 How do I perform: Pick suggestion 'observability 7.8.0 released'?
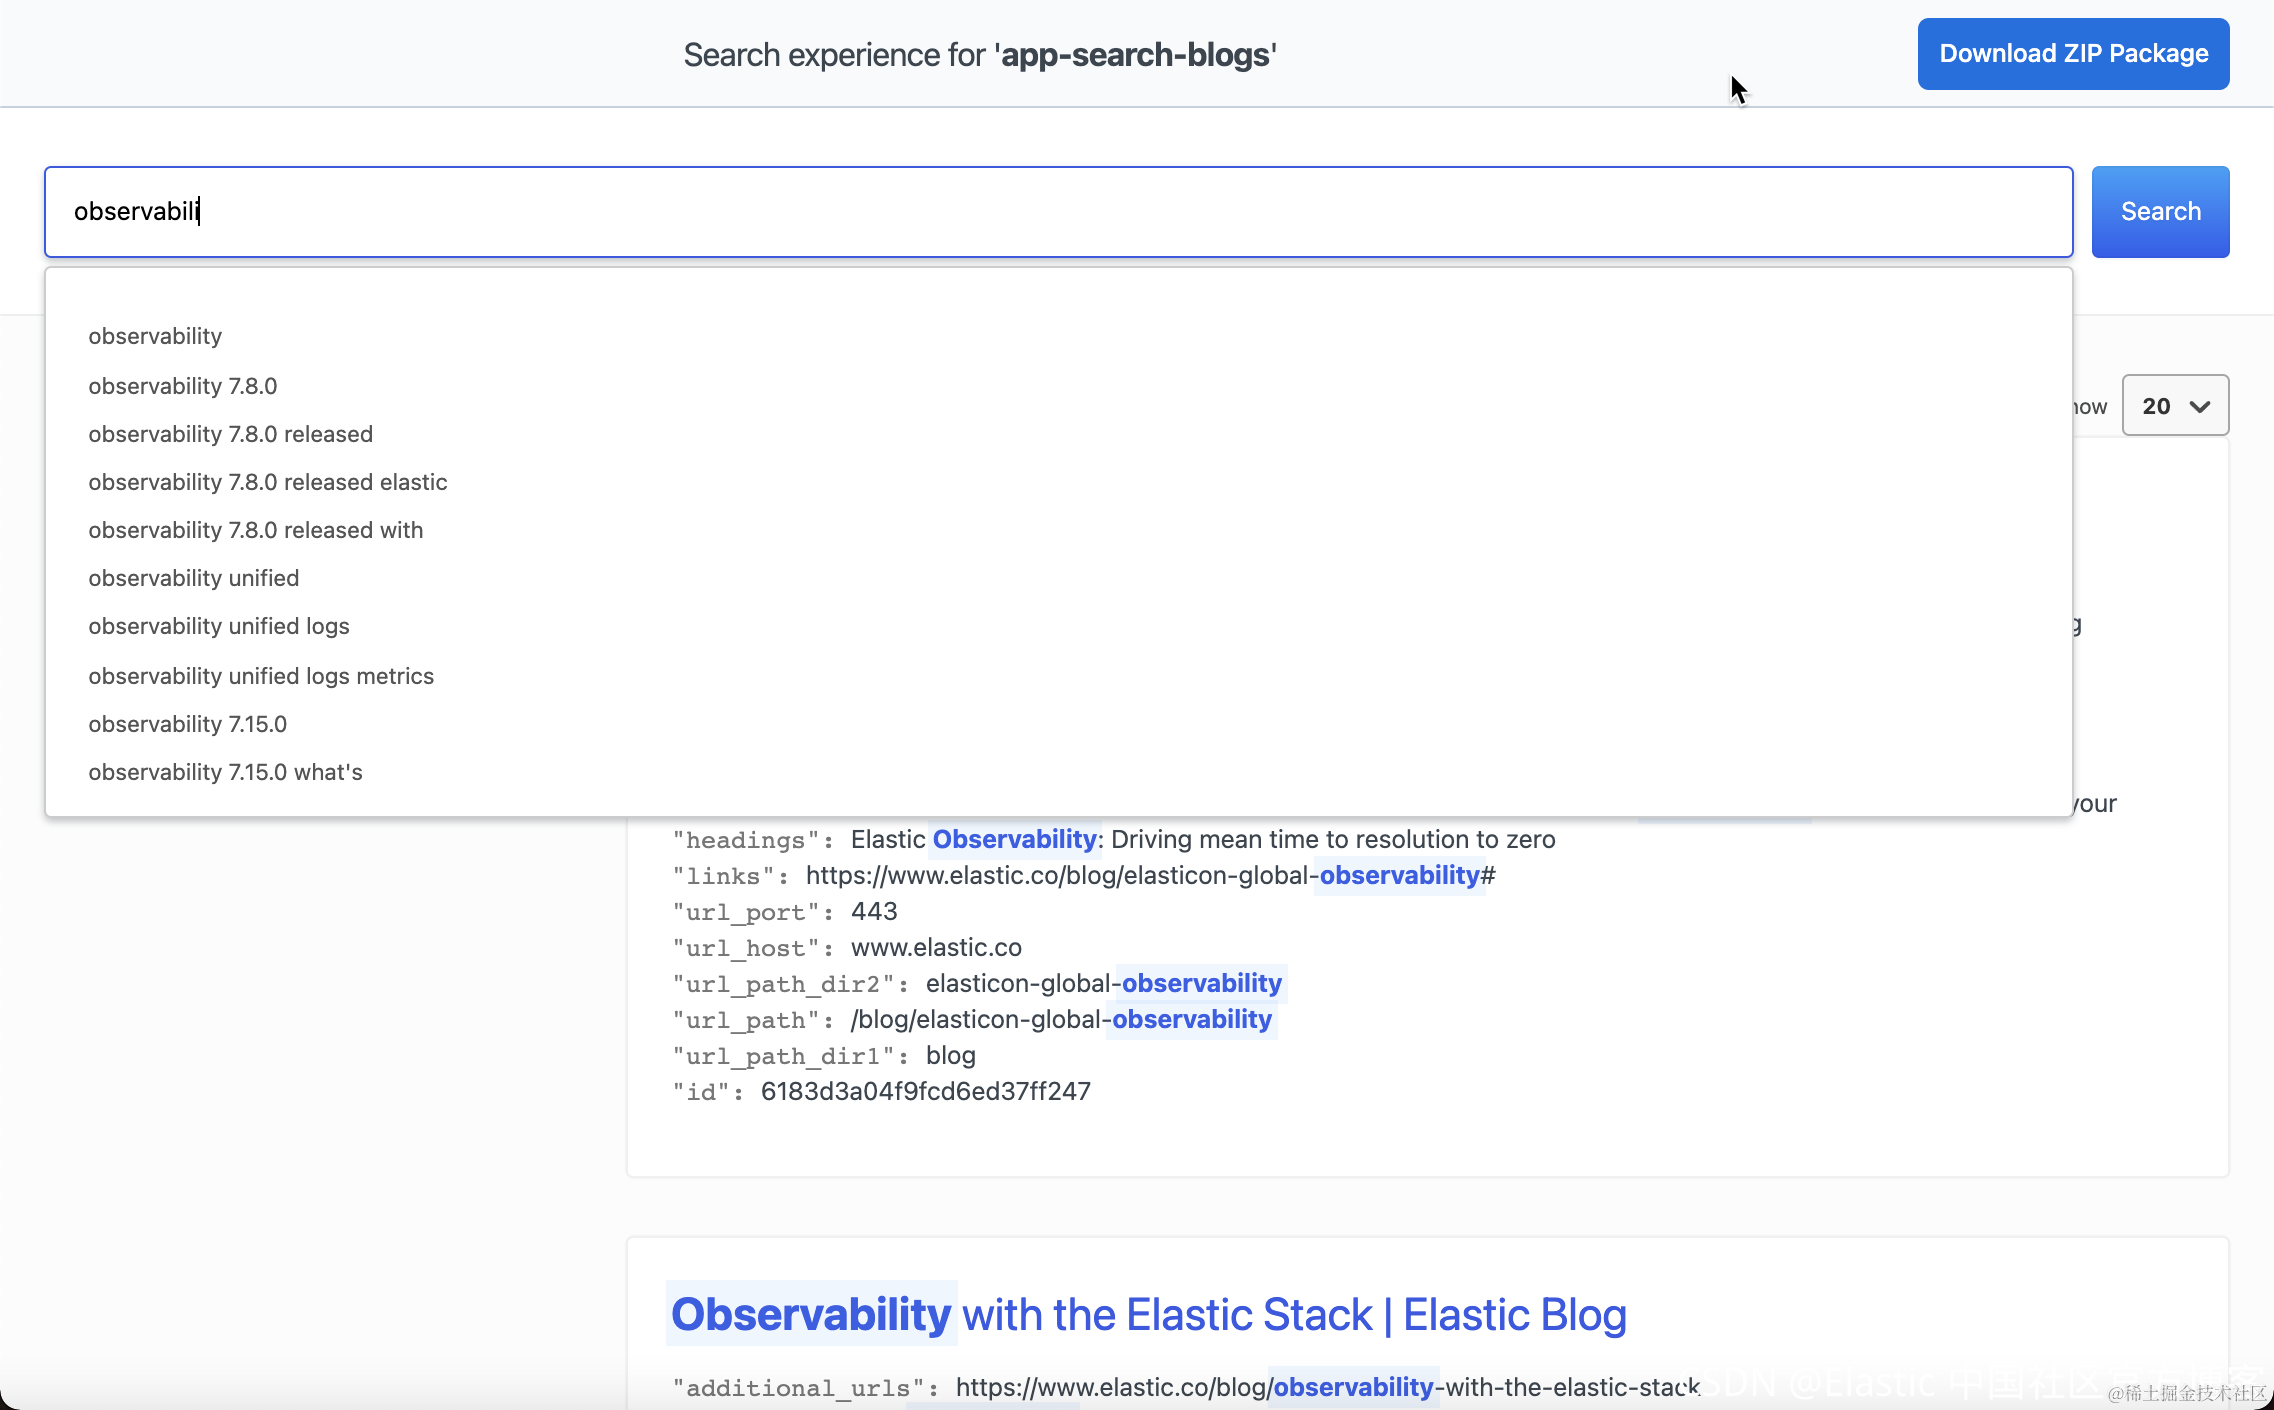click(230, 434)
